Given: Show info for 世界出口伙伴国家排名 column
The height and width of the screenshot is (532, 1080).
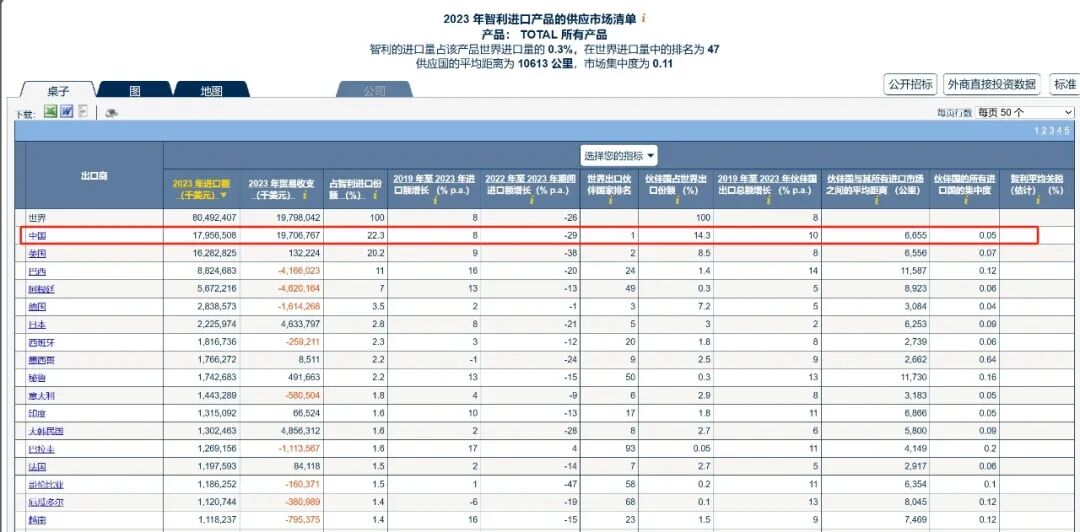Looking at the screenshot, I should coord(610,200).
